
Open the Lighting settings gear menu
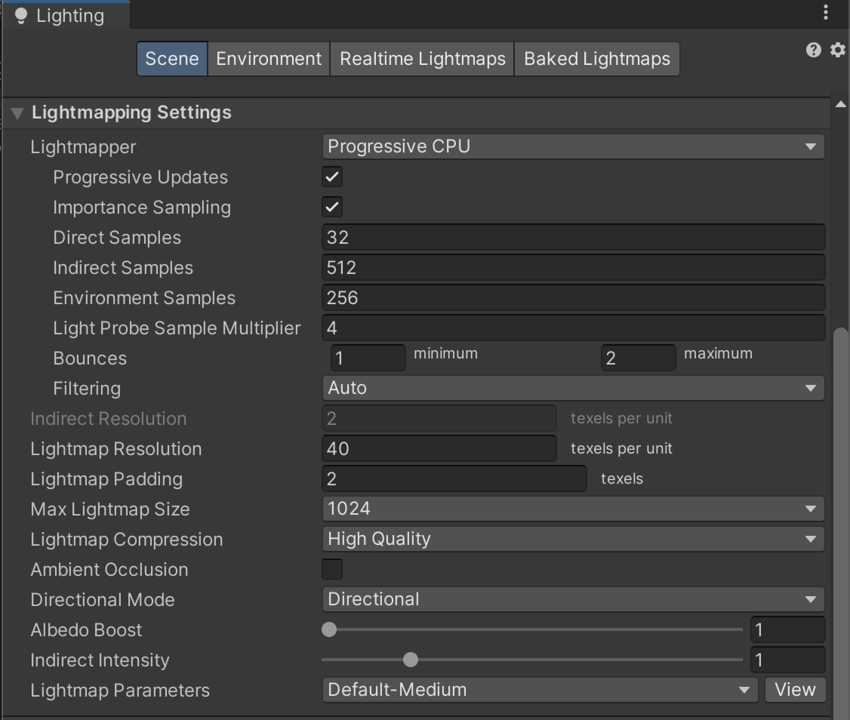[838, 50]
